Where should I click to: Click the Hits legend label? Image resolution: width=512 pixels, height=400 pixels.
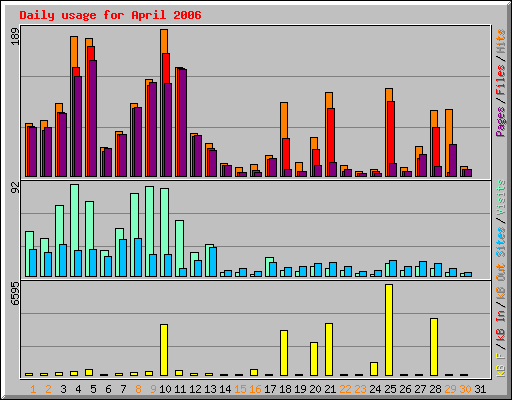click(x=501, y=41)
